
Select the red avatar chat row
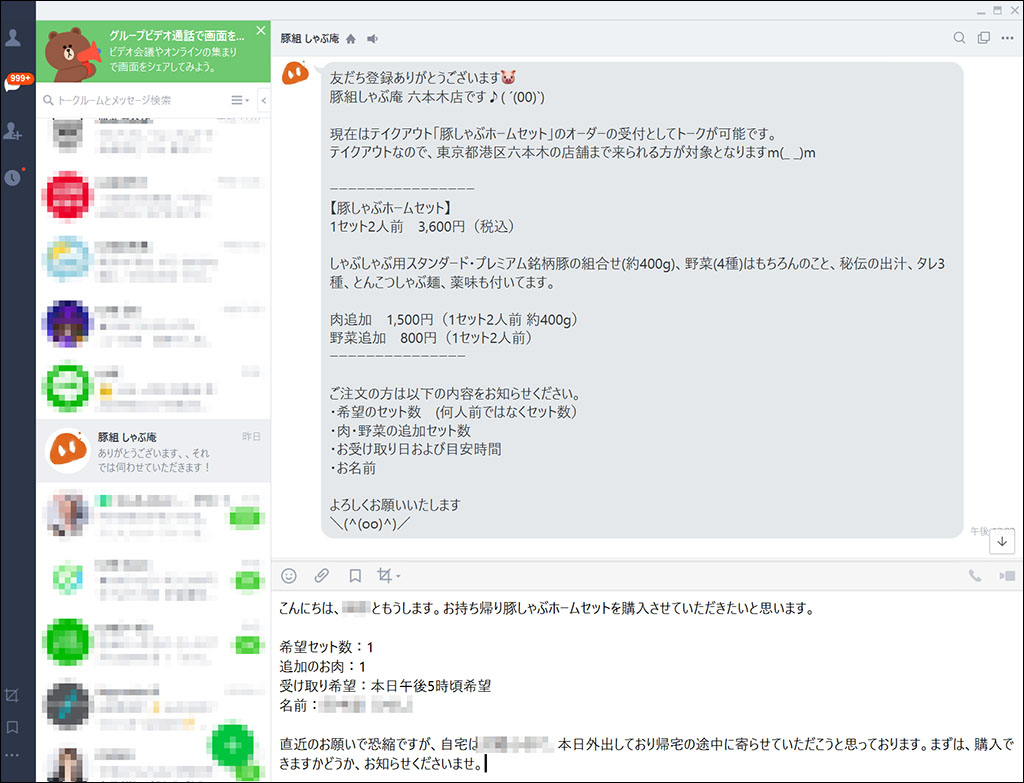153,196
